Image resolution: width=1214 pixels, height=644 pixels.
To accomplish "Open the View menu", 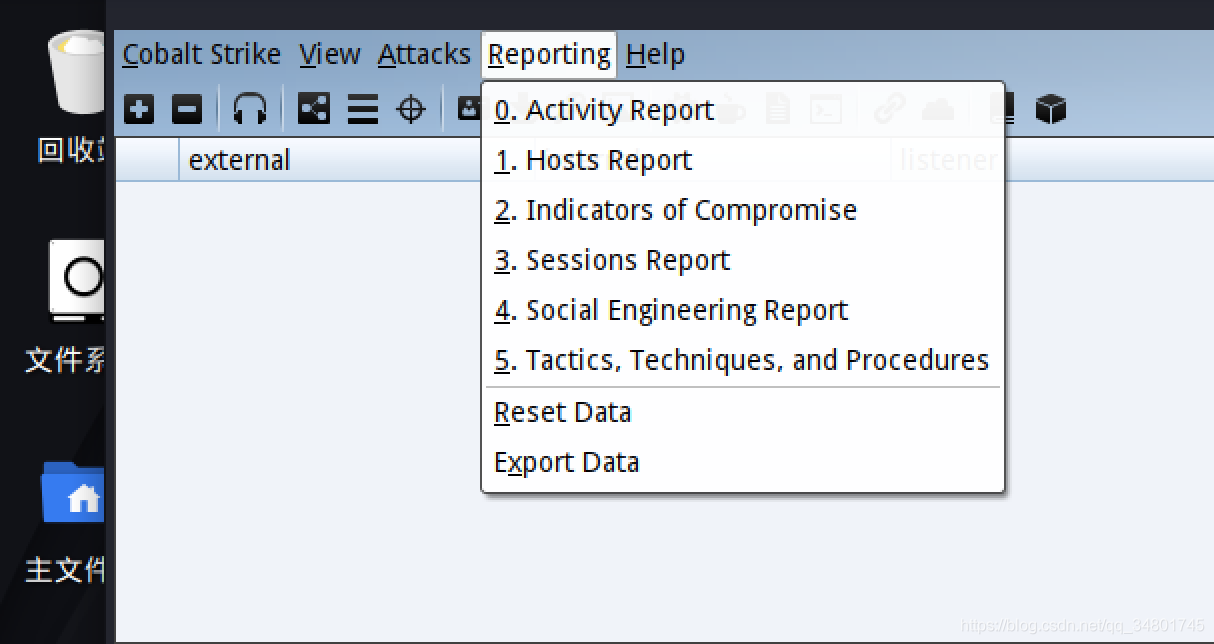I will point(330,54).
